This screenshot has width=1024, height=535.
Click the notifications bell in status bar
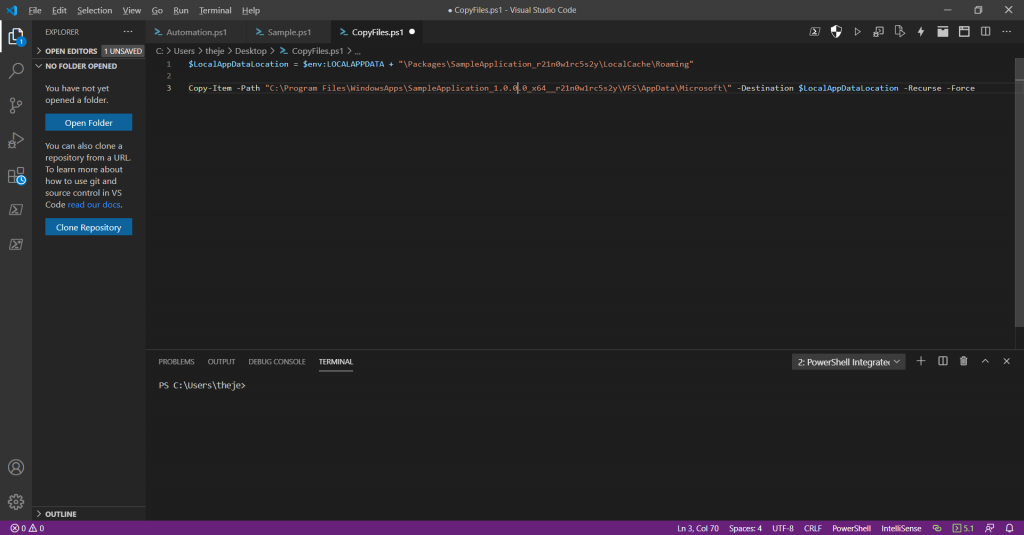(1010, 528)
